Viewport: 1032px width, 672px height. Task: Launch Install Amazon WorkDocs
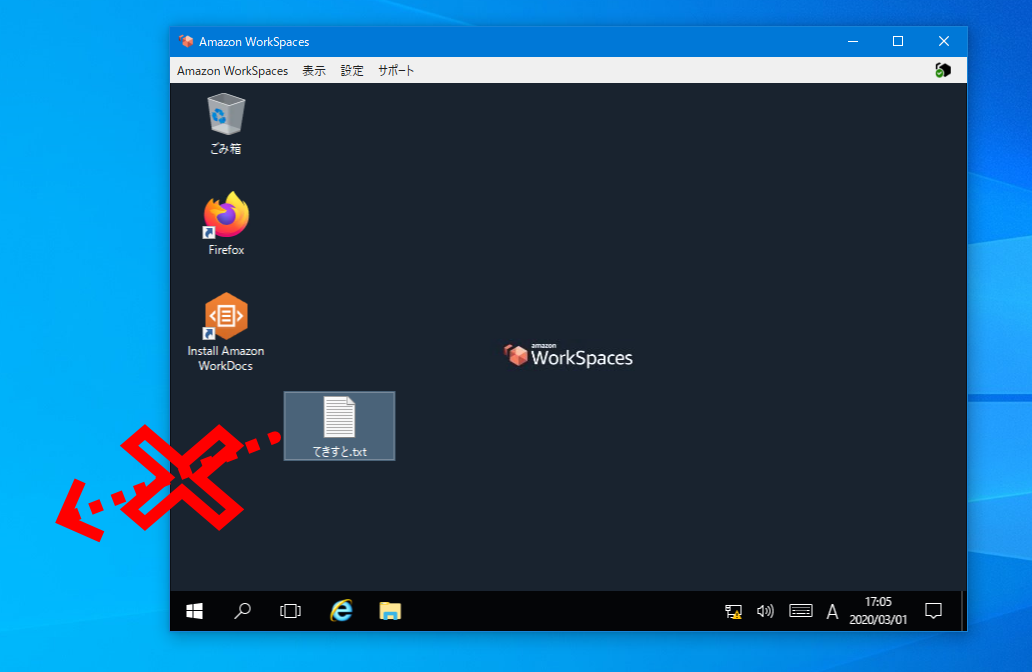[x=225, y=313]
